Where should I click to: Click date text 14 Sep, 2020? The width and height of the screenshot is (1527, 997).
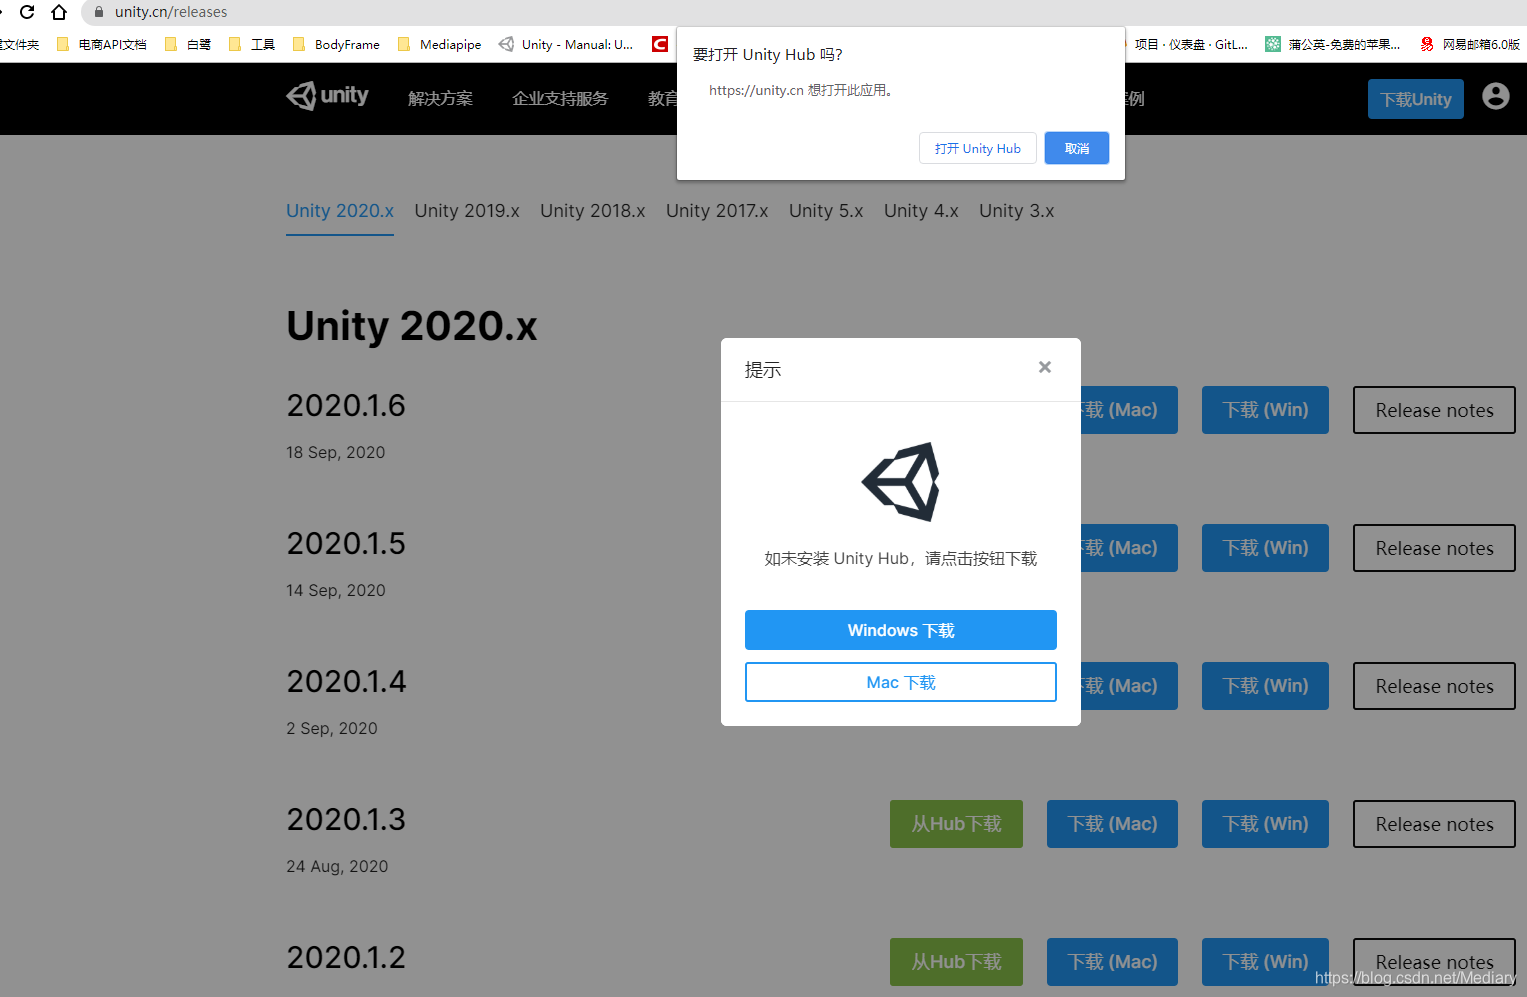[x=335, y=590]
